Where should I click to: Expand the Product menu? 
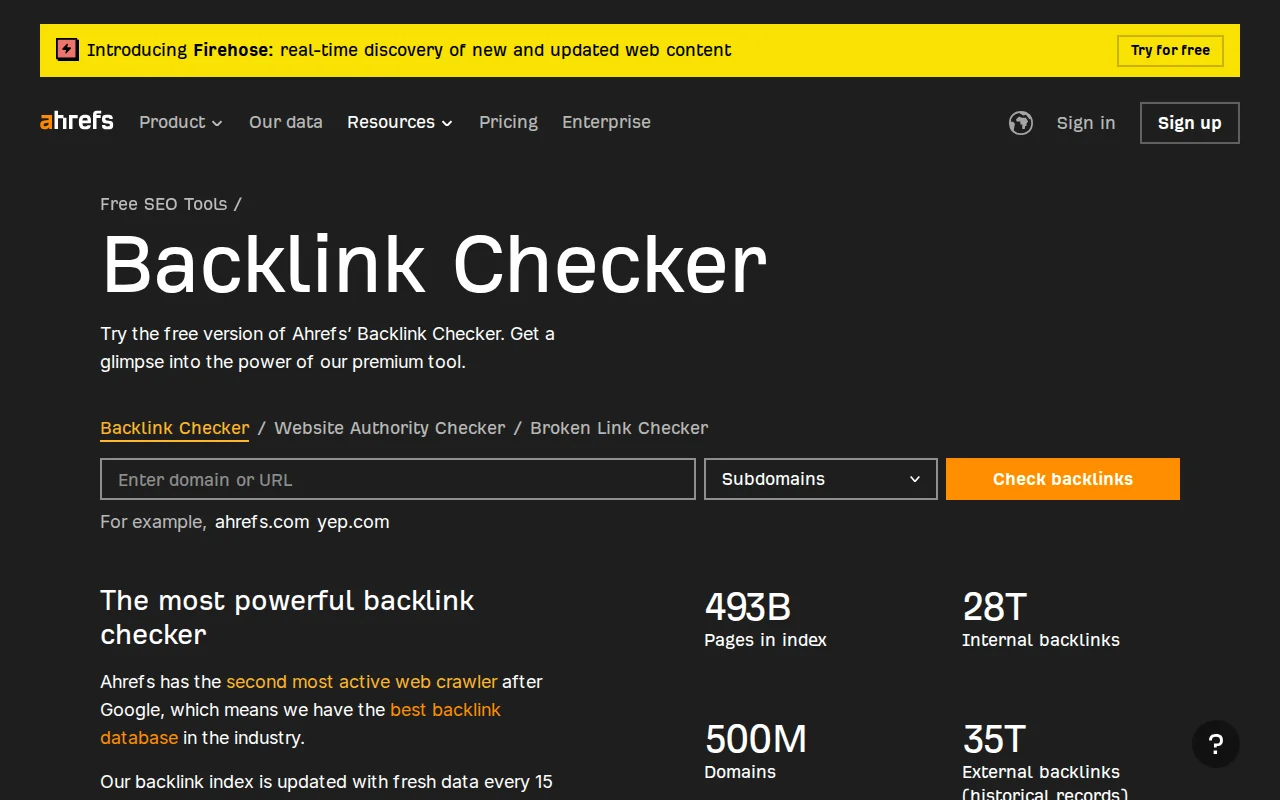pos(181,122)
